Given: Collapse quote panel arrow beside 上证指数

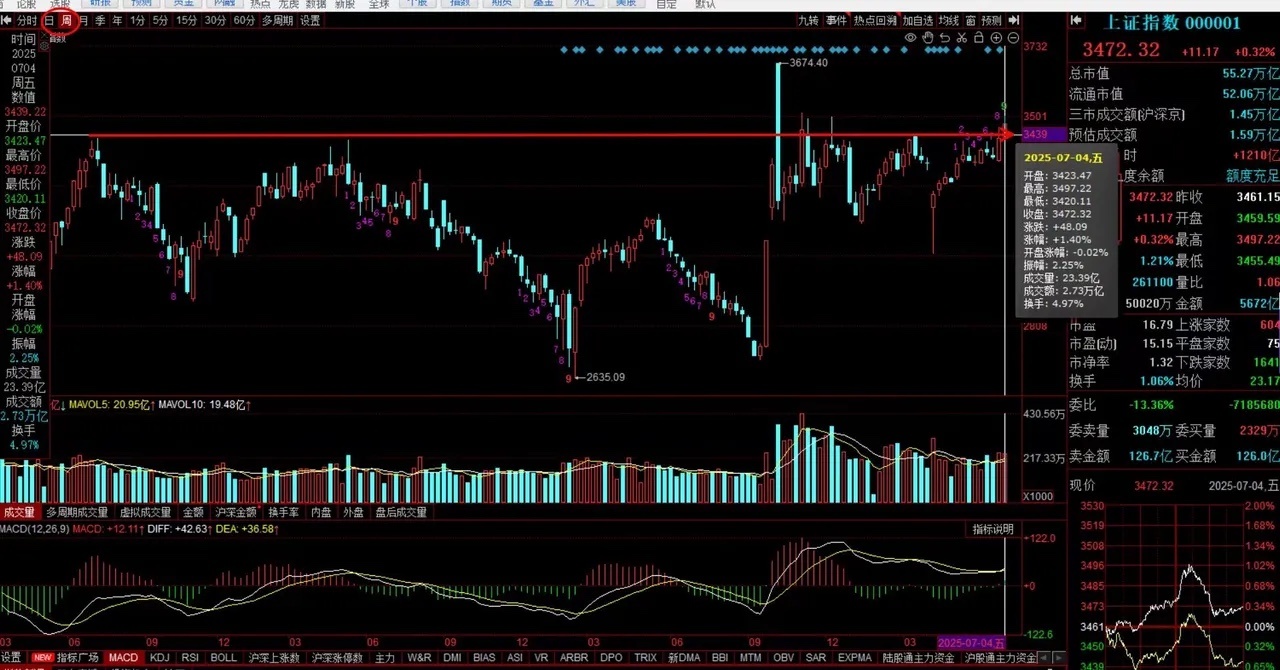Looking at the screenshot, I should click(1076, 20).
